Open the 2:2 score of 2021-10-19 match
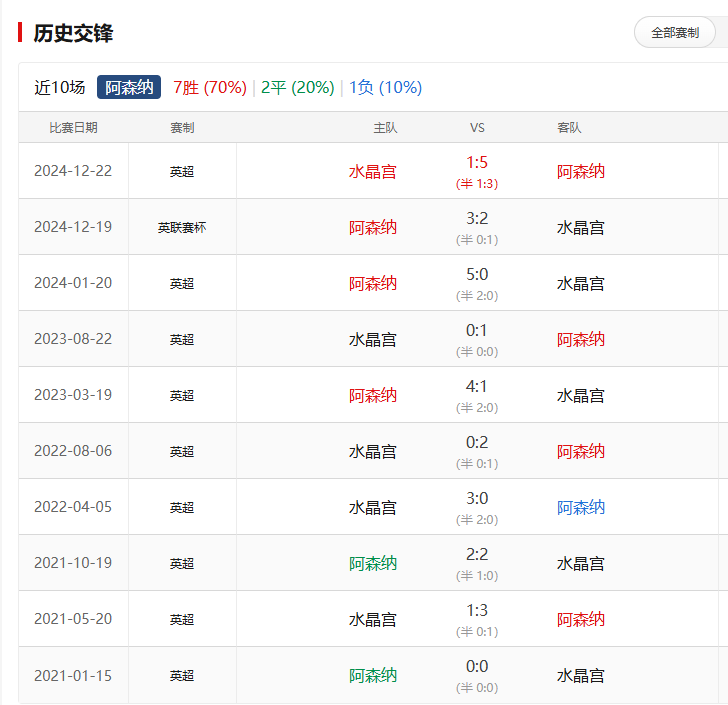The width and height of the screenshot is (728, 705). pos(477,555)
